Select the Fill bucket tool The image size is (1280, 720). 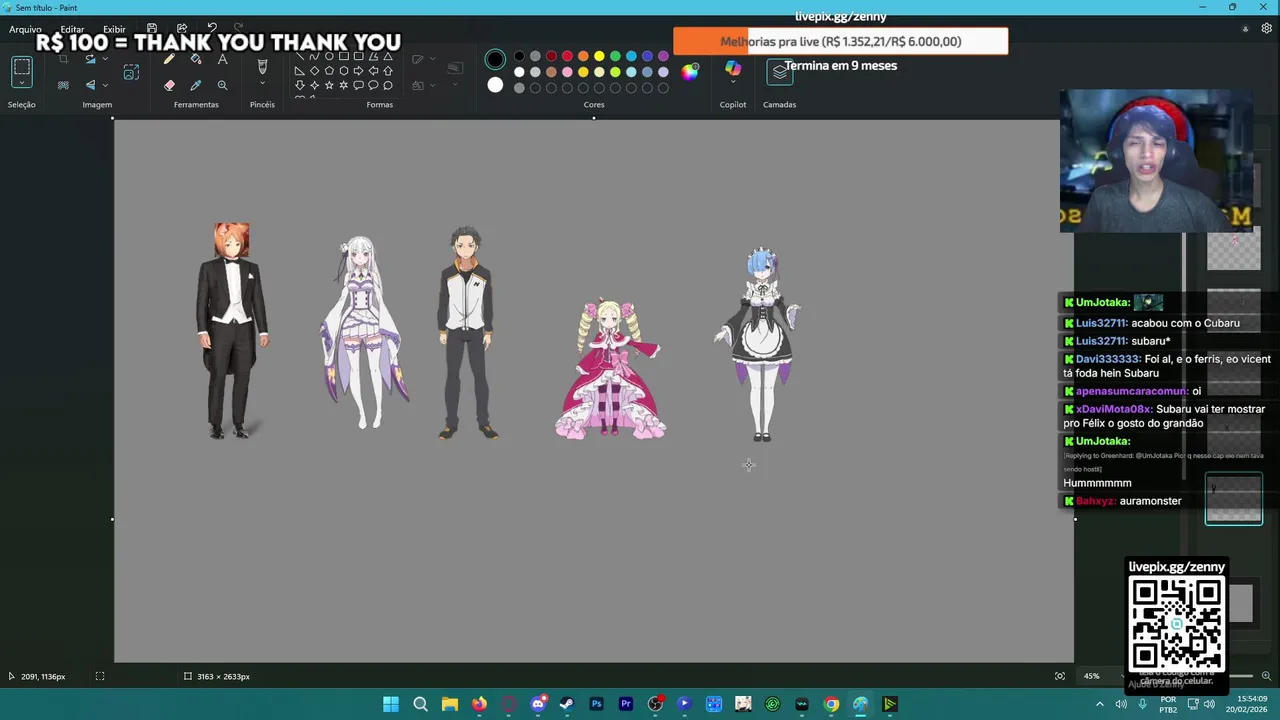point(196,60)
